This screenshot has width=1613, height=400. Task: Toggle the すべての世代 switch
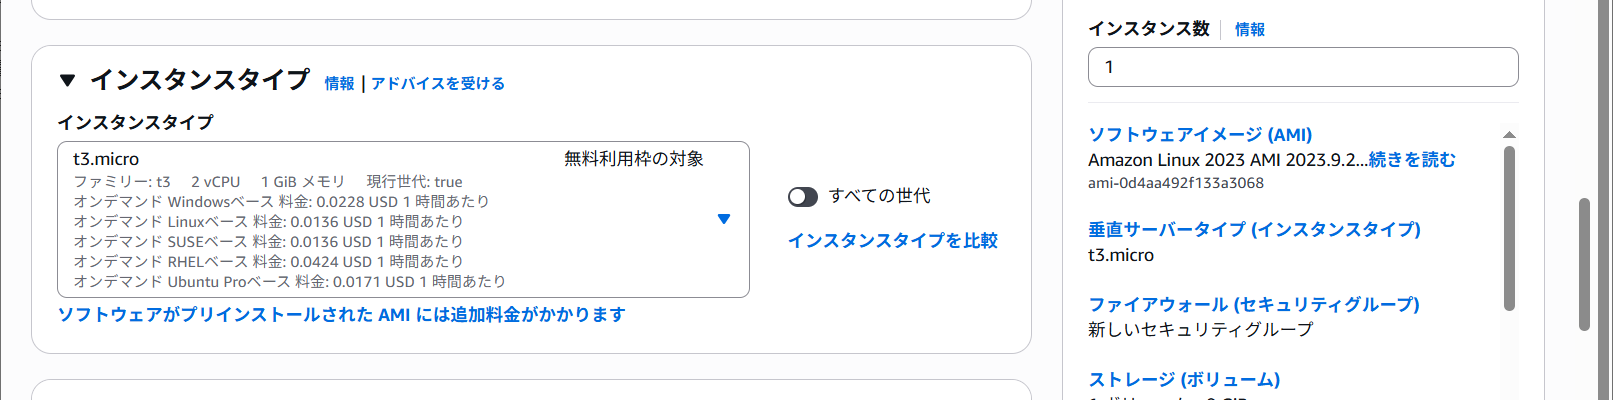coord(802,197)
